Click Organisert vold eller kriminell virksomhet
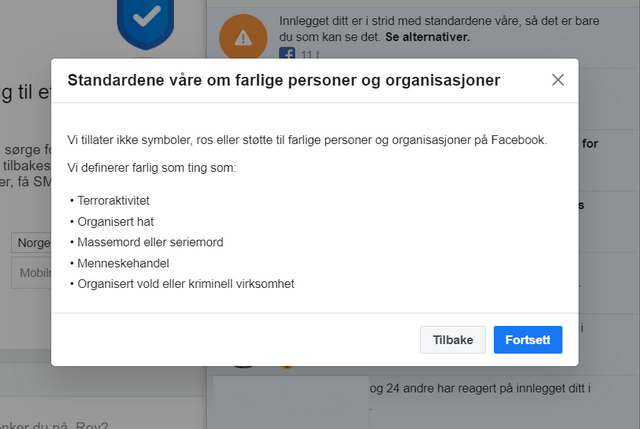Image resolution: width=640 pixels, height=429 pixels. click(x=186, y=284)
